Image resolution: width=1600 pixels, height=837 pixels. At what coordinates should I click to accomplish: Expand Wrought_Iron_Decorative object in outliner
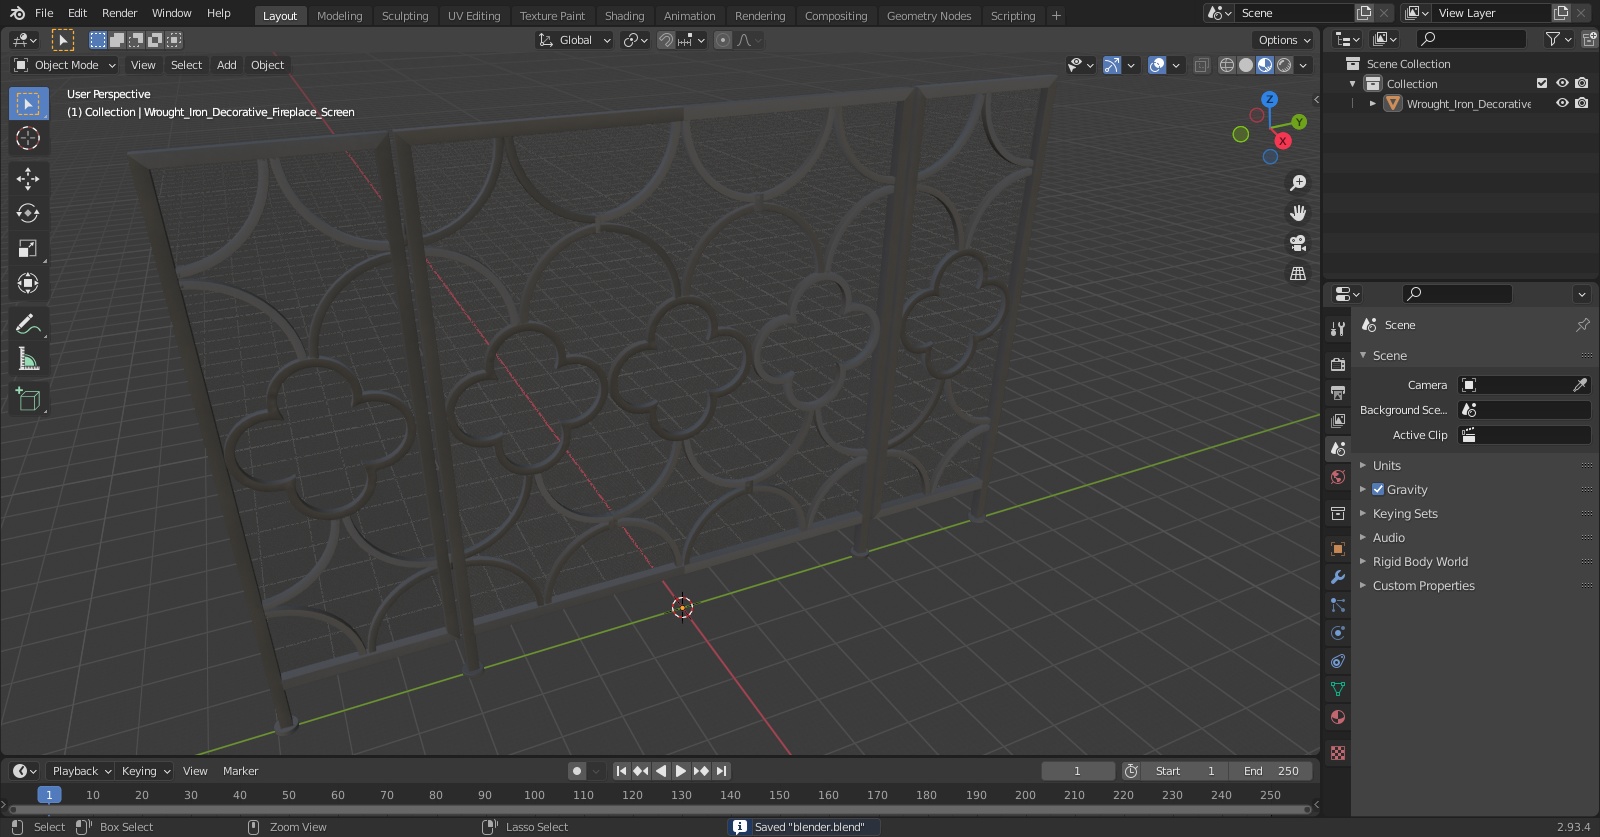[1373, 103]
